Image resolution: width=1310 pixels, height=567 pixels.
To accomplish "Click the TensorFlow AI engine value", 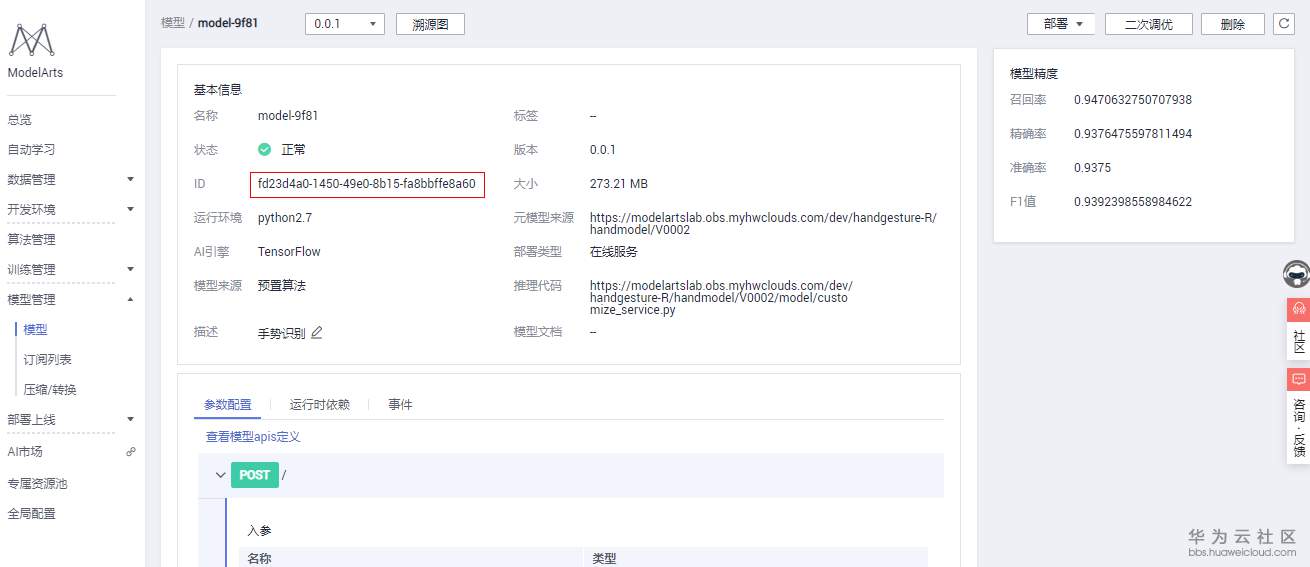I will click(289, 252).
